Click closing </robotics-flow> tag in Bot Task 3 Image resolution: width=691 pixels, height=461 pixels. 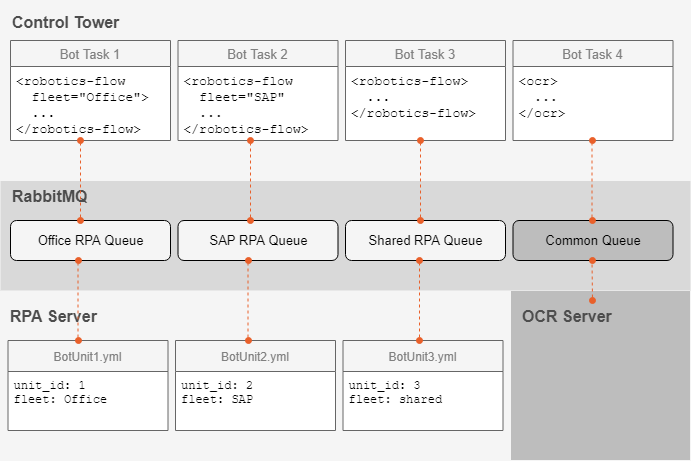[413, 113]
